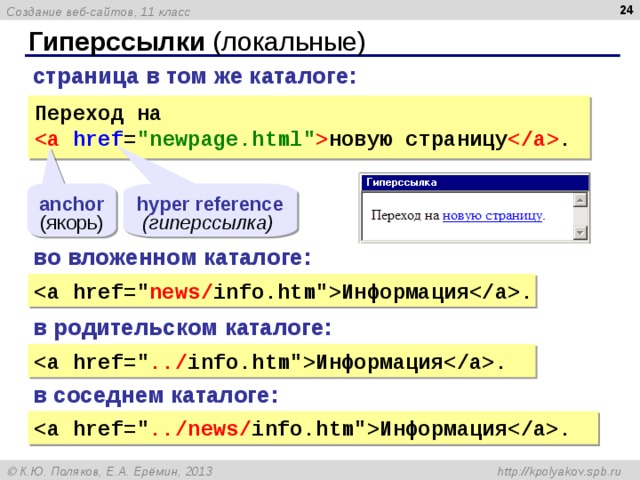The width and height of the screenshot is (640, 480).
Task: Click the text 'Переход на' in yellow code box
Action: pos(98,113)
